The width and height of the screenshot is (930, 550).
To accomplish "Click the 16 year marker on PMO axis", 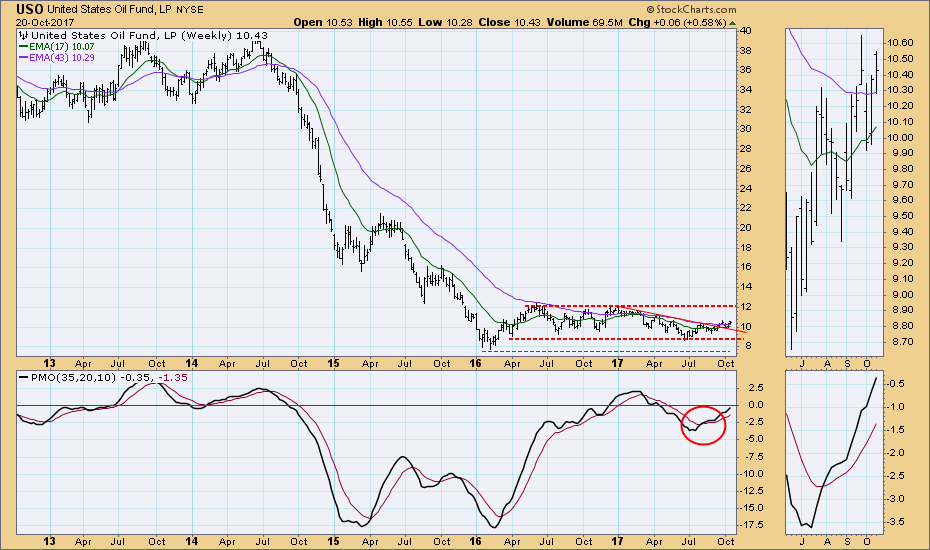I will click(475, 539).
